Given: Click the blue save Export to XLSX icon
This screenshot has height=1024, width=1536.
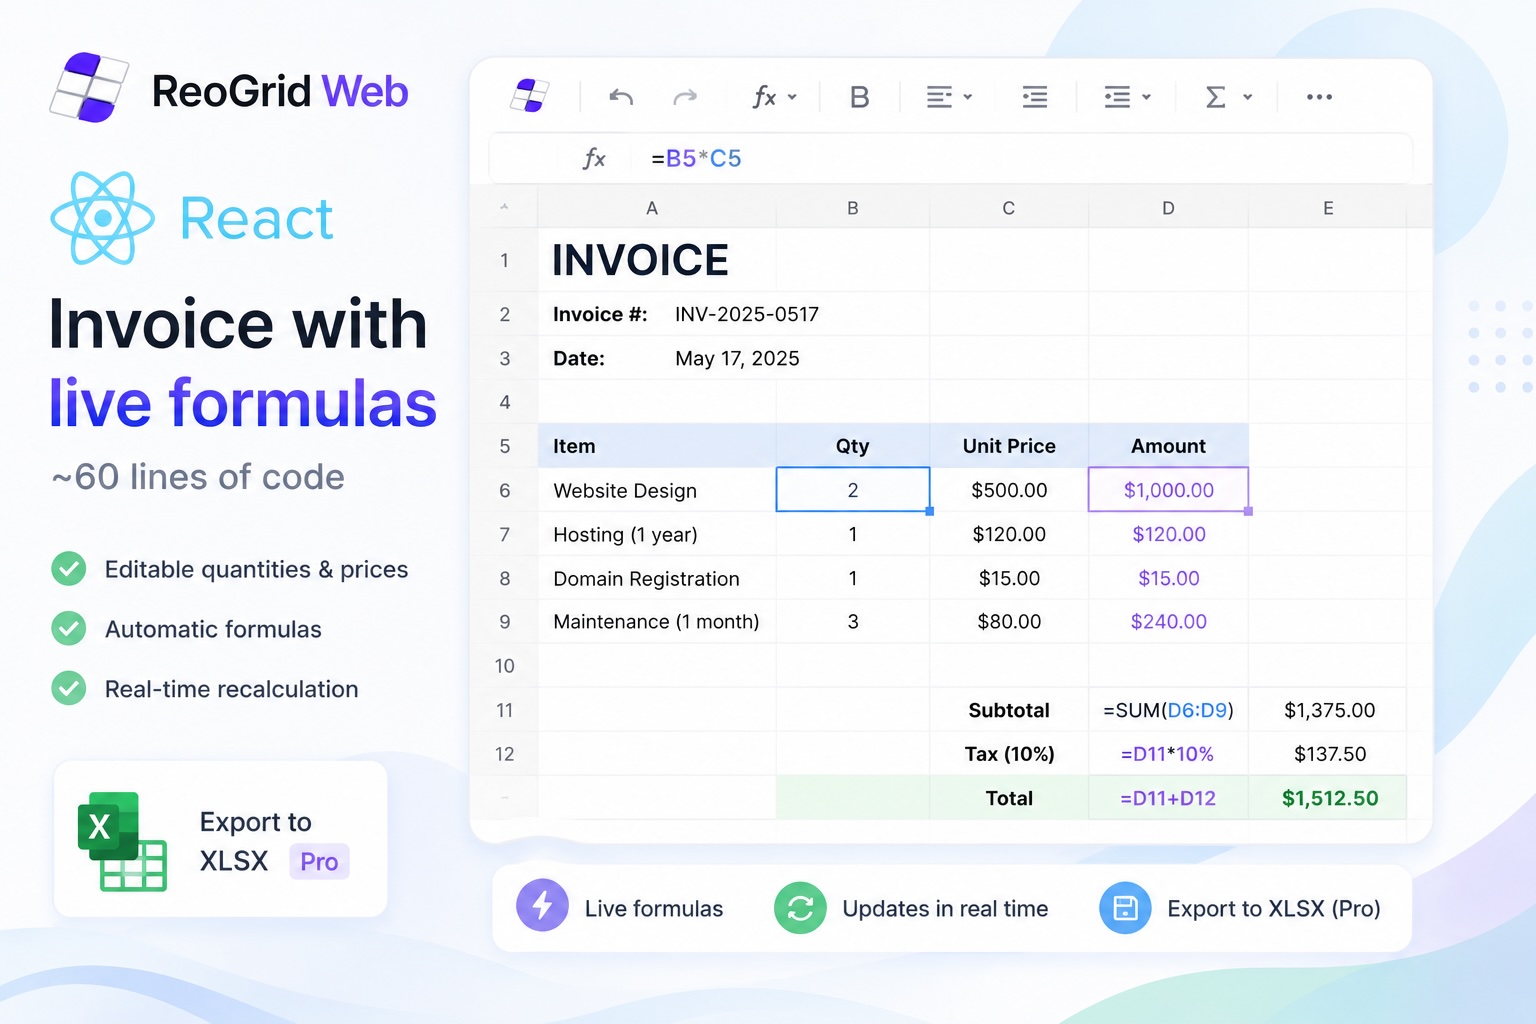Looking at the screenshot, I should pos(1125,907).
